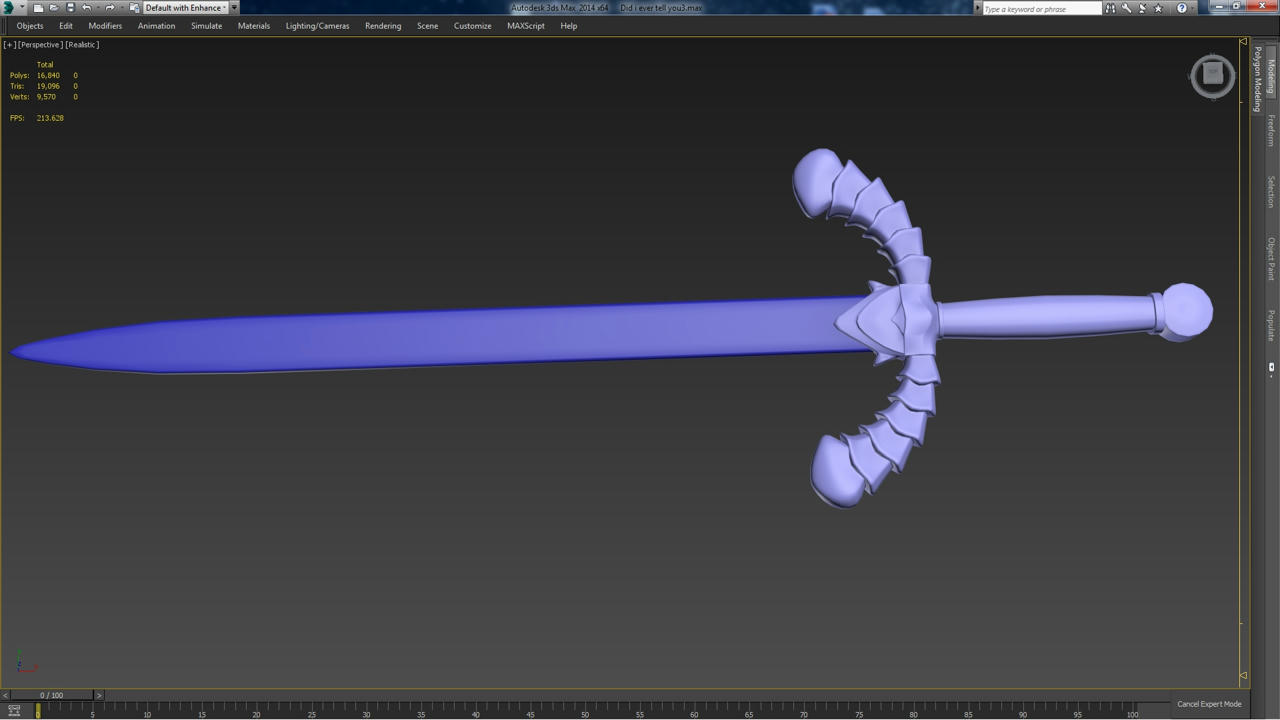
Task: Open the Rendering menu
Action: 383,26
